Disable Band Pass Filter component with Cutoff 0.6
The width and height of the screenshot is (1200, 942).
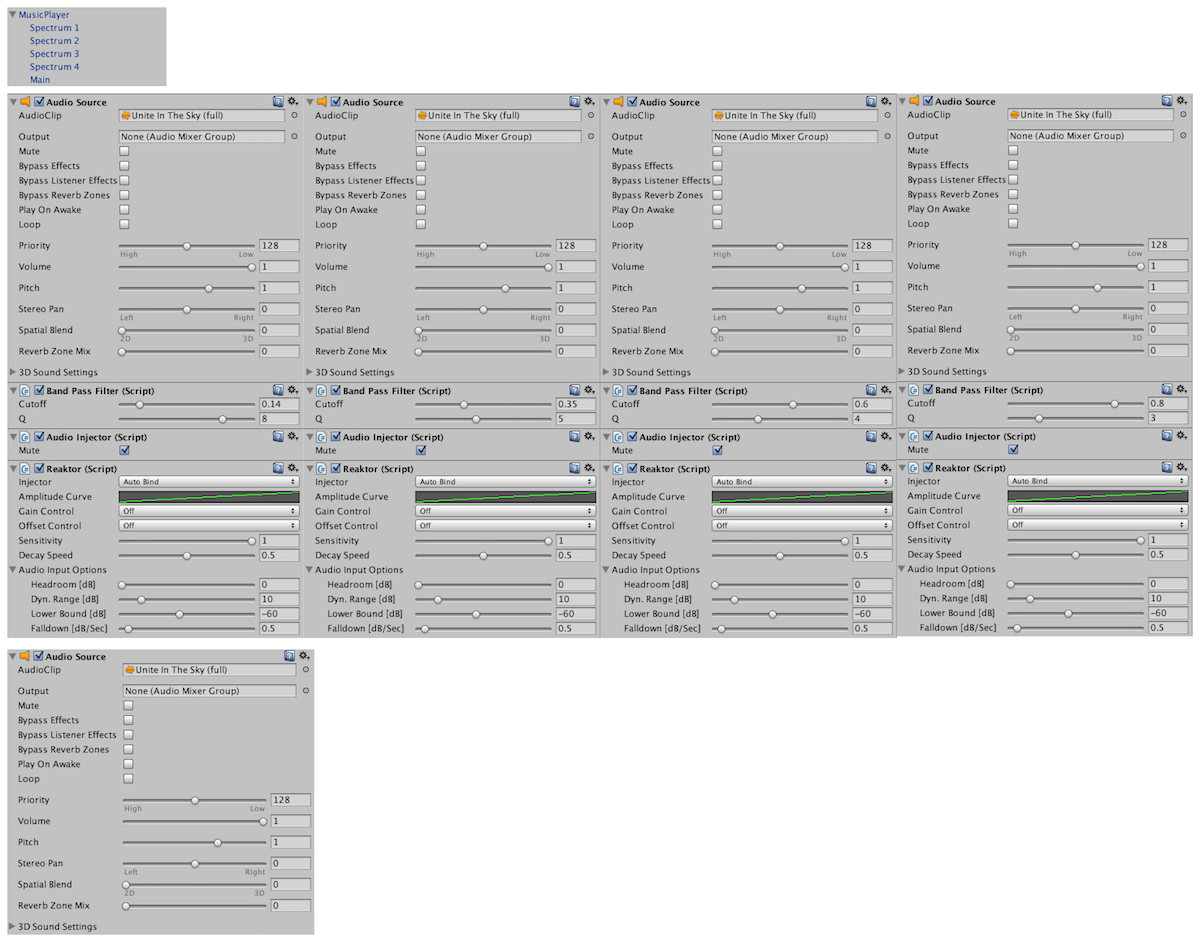click(x=632, y=391)
